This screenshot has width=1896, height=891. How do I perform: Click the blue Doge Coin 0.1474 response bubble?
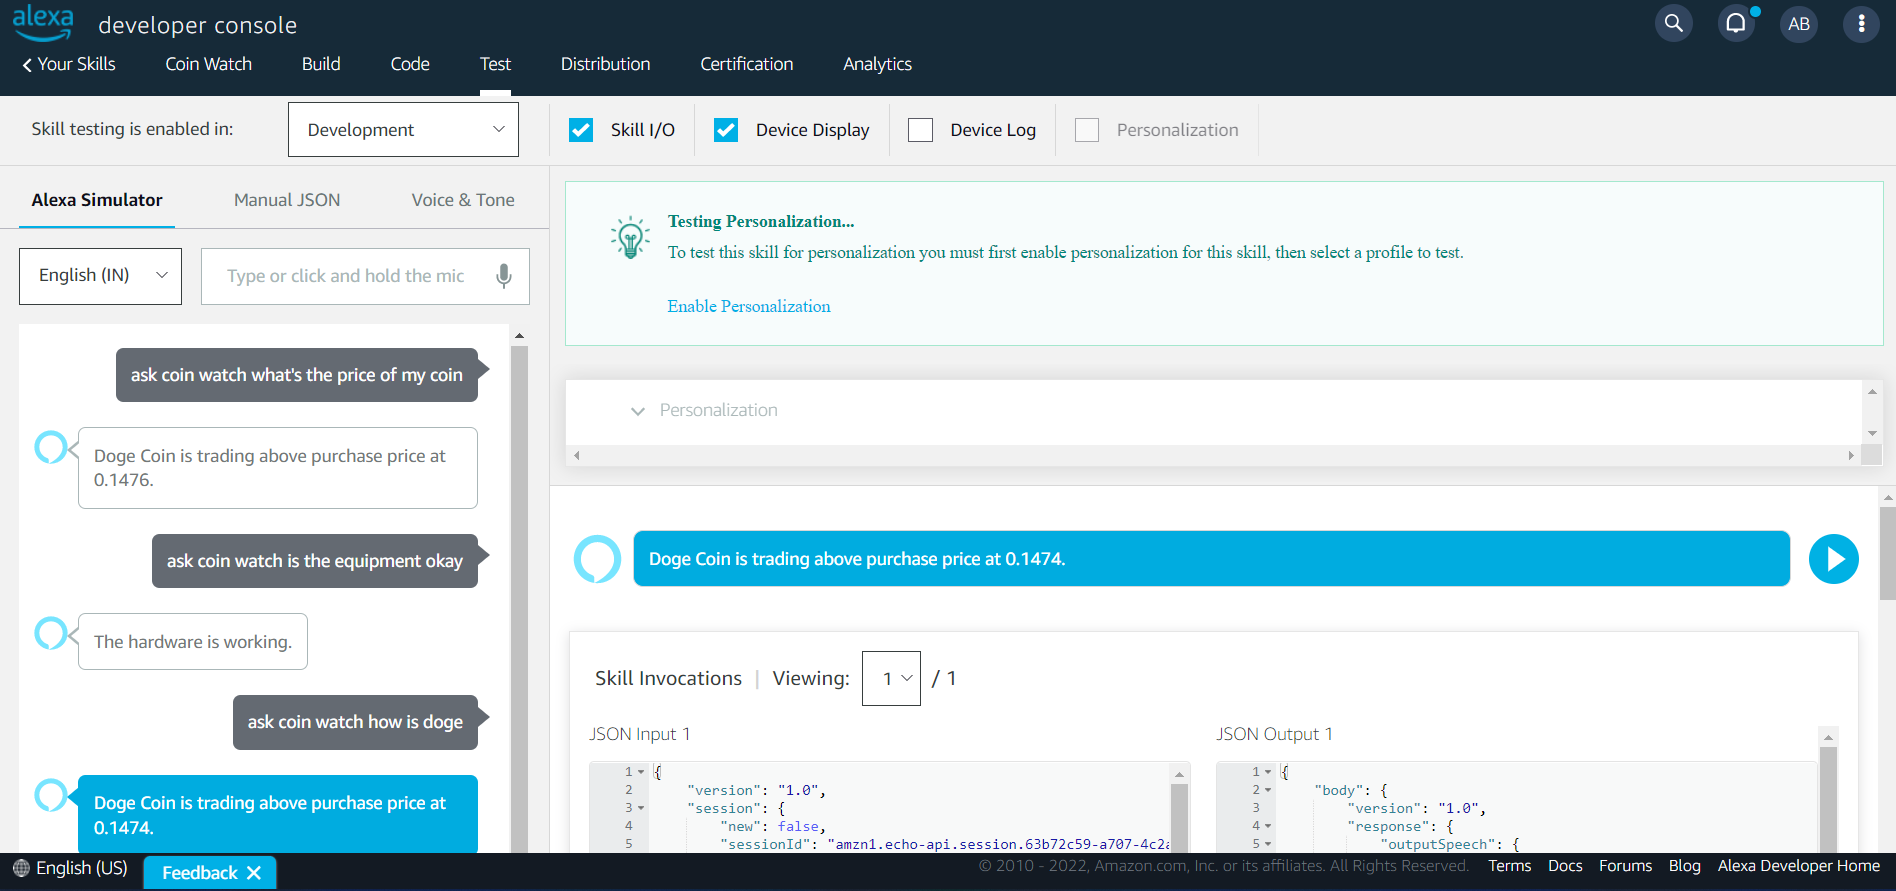point(278,814)
